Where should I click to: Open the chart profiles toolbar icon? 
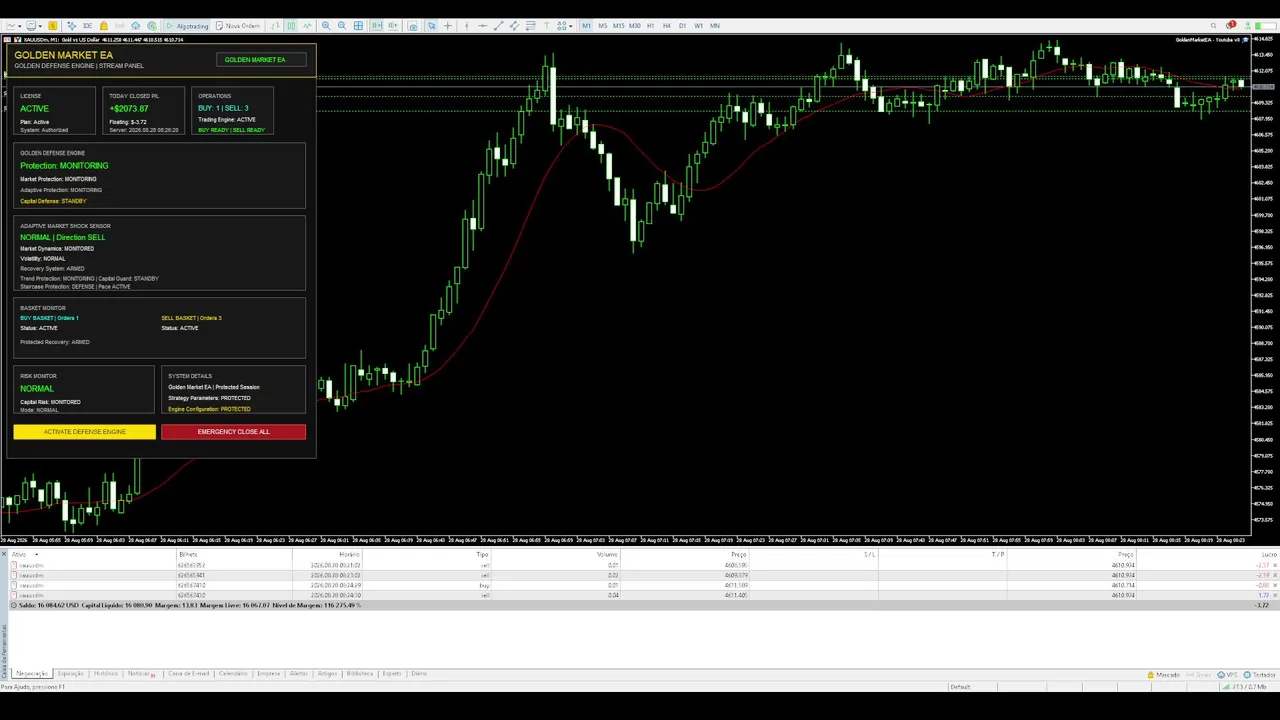(31, 26)
